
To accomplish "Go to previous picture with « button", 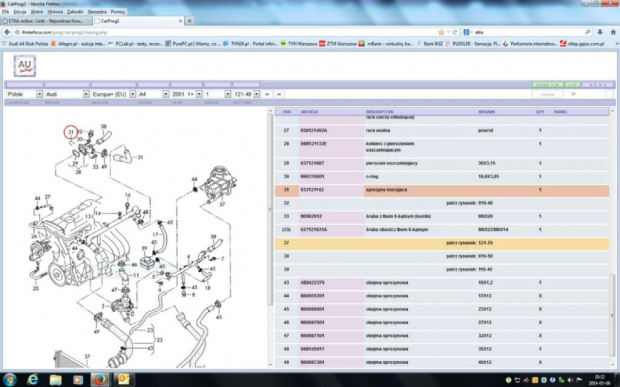I will pos(267,94).
